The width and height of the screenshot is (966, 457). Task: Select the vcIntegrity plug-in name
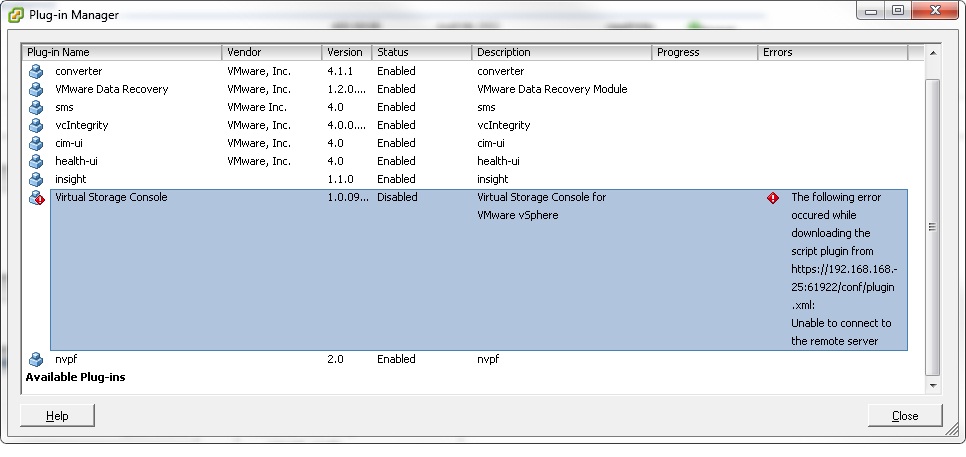point(81,125)
